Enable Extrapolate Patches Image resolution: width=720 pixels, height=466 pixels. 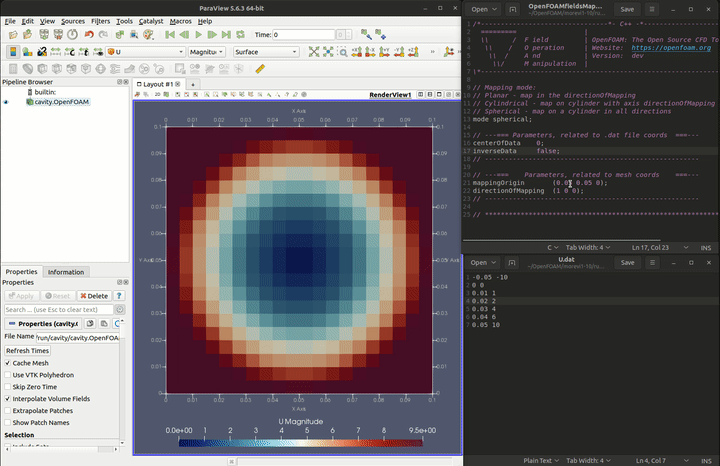coord(7,410)
